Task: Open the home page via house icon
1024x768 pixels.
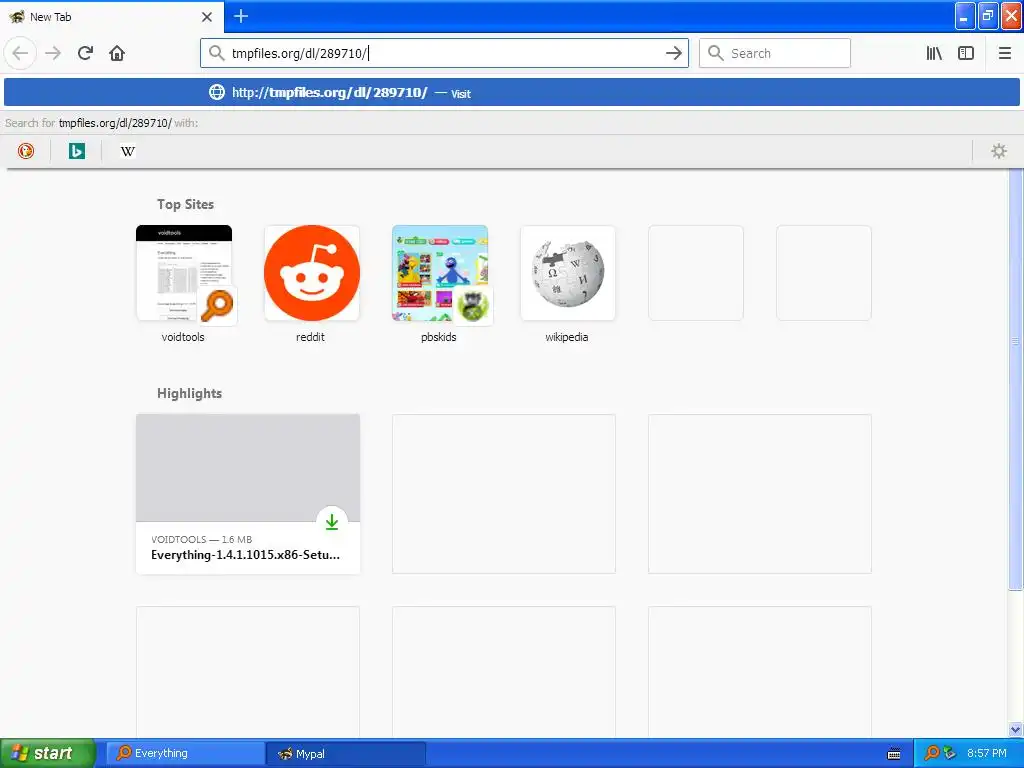Action: tap(117, 53)
